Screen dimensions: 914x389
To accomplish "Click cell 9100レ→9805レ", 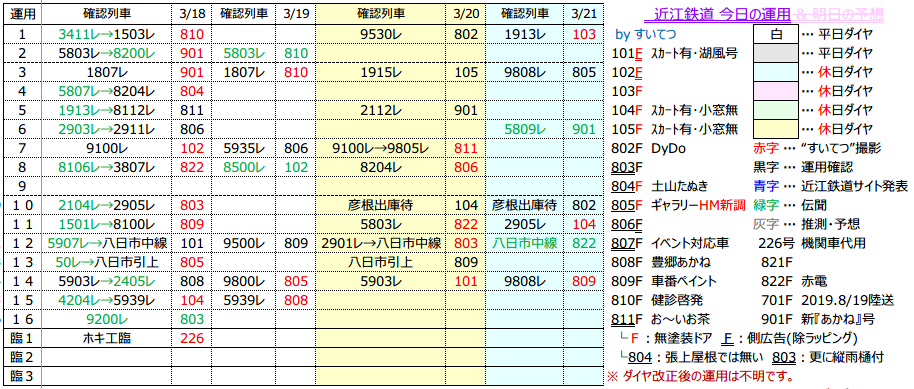I will tap(380, 148).
